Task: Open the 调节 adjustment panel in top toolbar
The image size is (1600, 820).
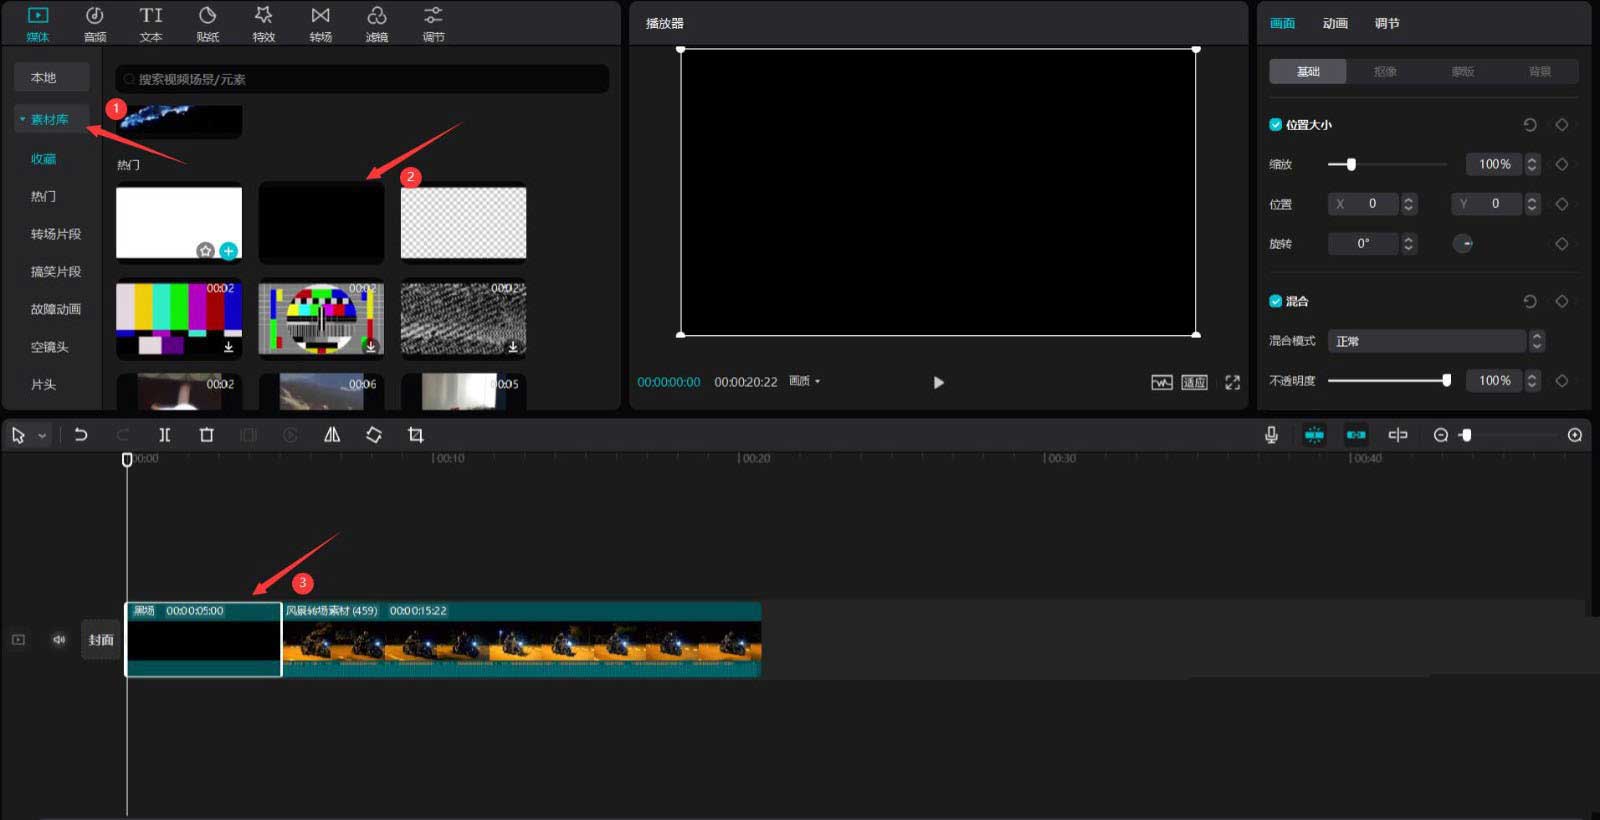Action: pos(433,24)
